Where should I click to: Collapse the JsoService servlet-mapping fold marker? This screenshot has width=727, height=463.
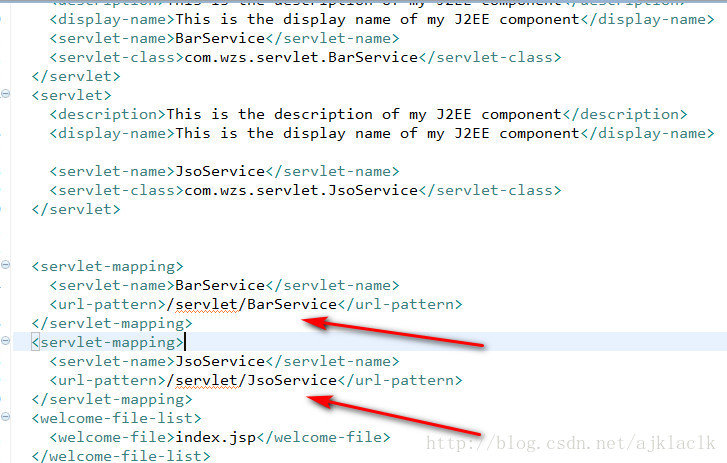tap(5, 341)
